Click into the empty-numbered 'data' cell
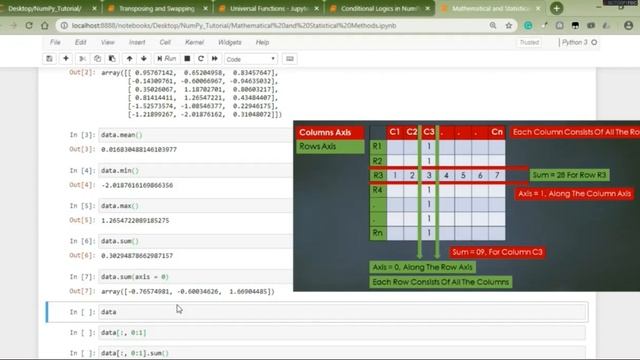 pyautogui.click(x=342, y=312)
